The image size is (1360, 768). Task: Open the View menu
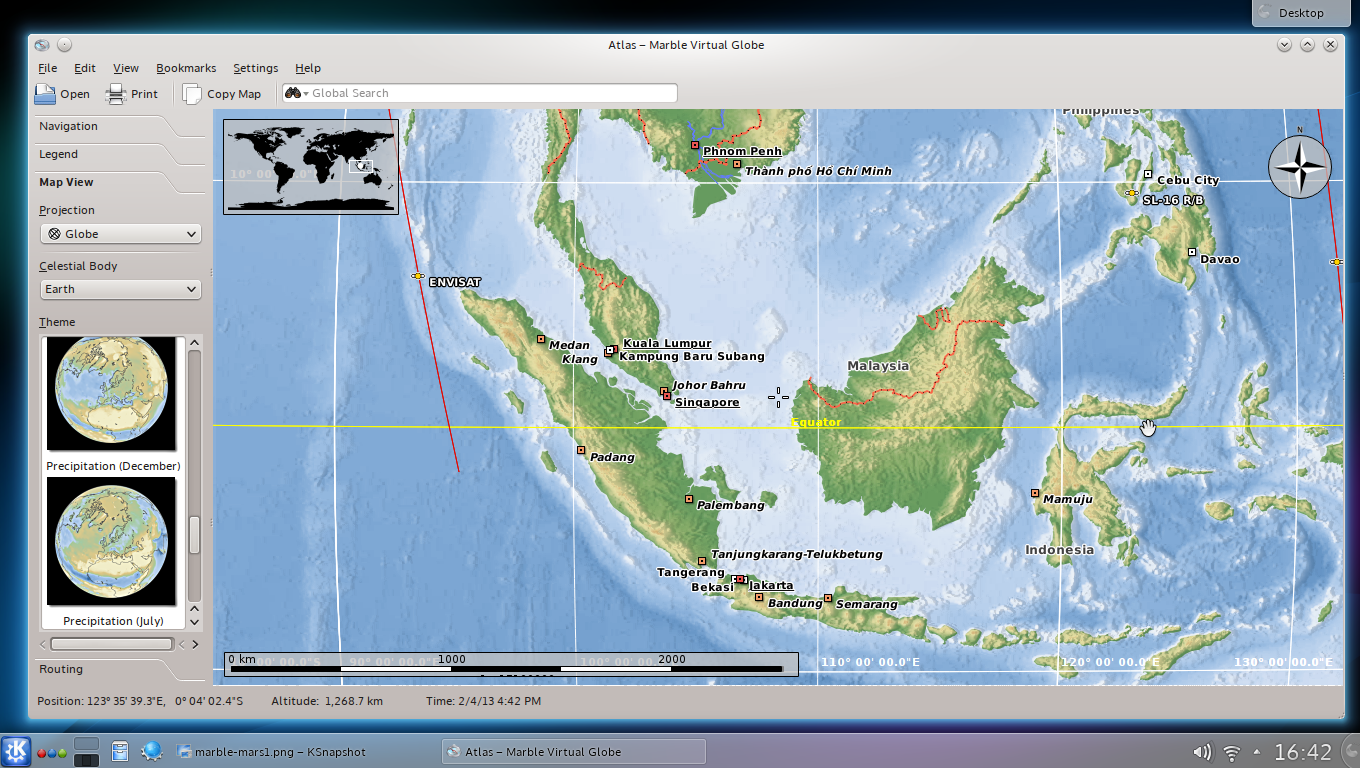click(126, 68)
